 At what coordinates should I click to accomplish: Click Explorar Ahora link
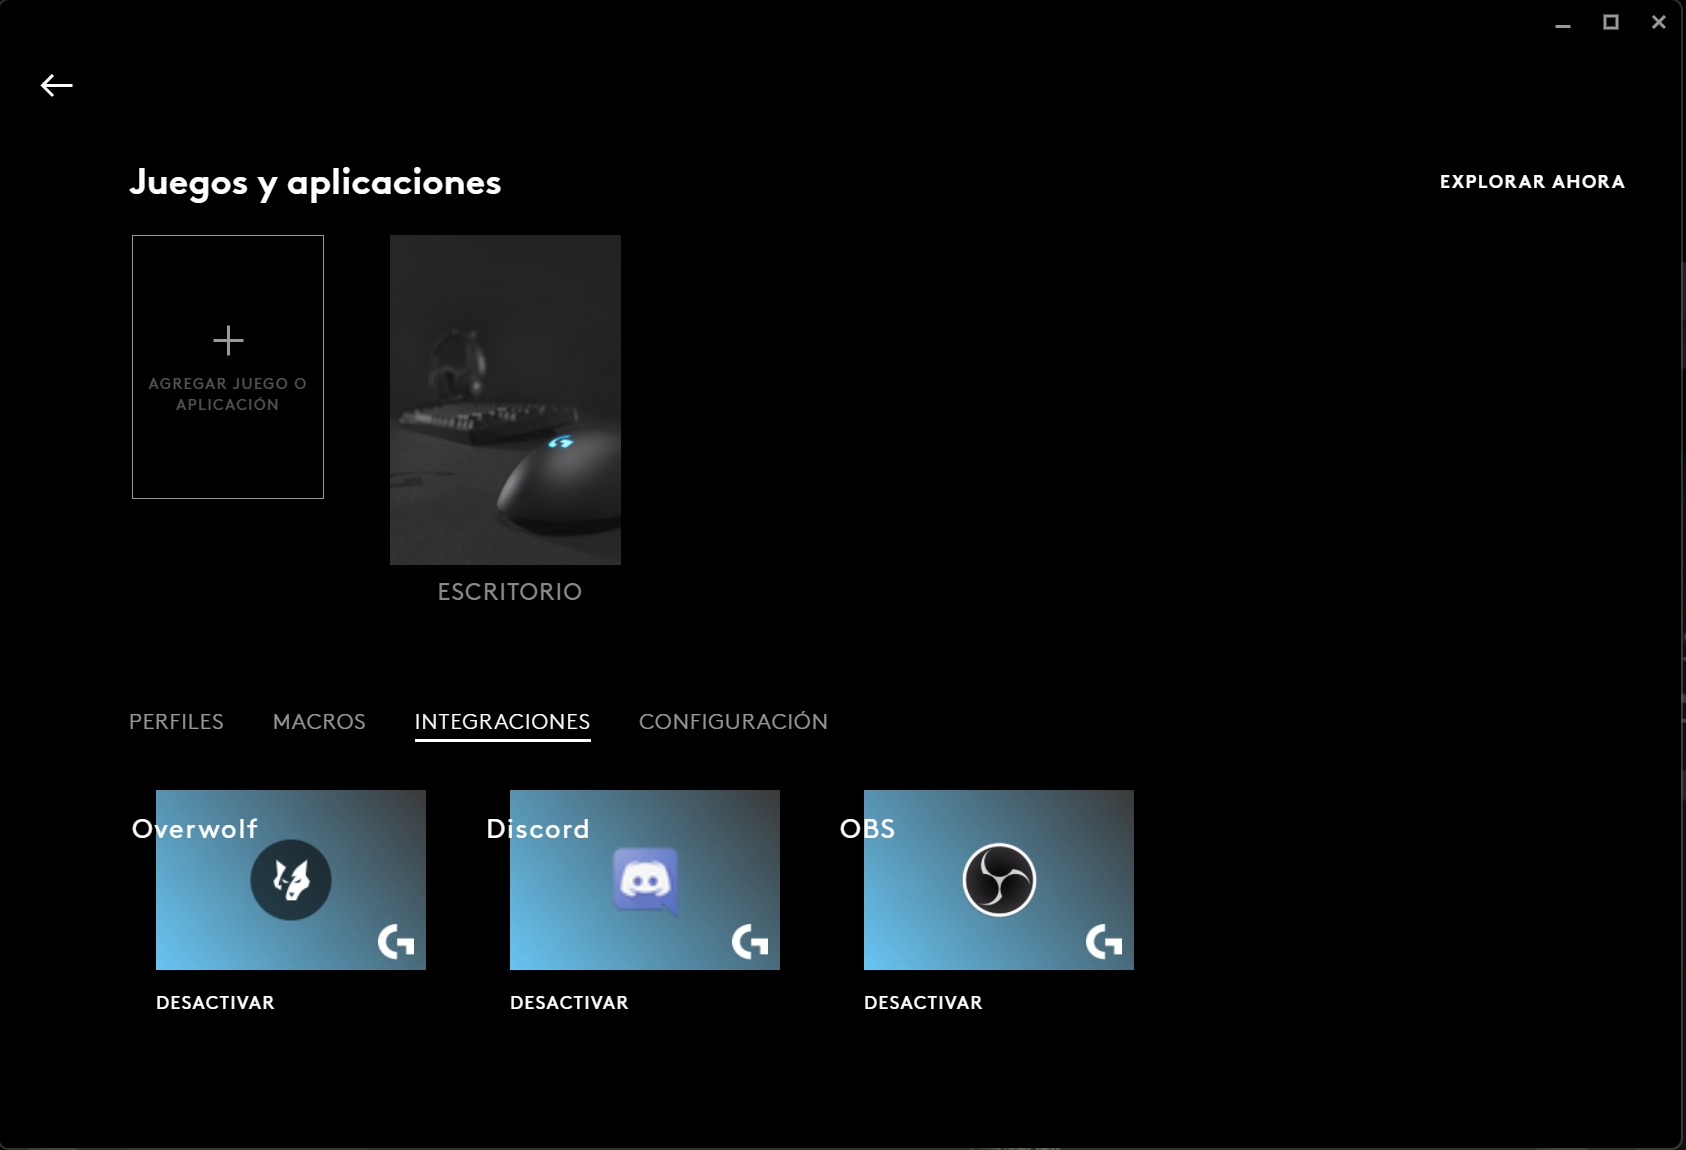[1532, 182]
